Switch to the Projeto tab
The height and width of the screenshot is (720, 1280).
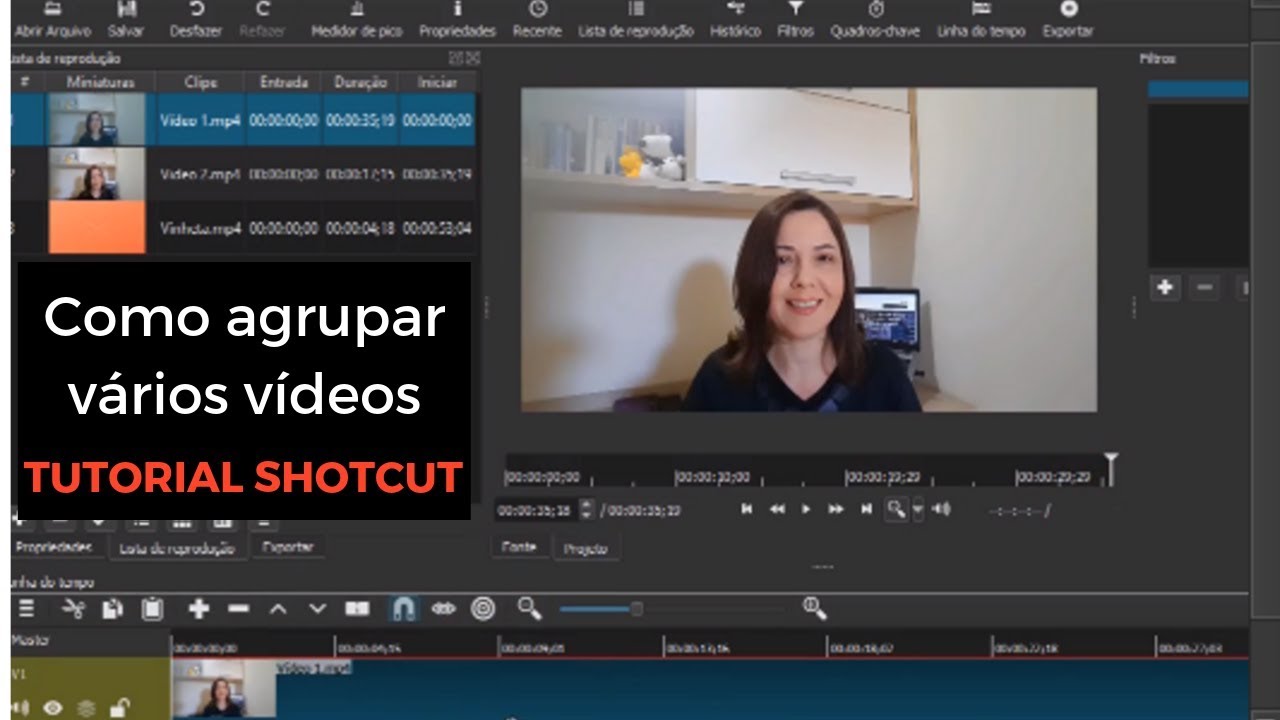click(585, 549)
